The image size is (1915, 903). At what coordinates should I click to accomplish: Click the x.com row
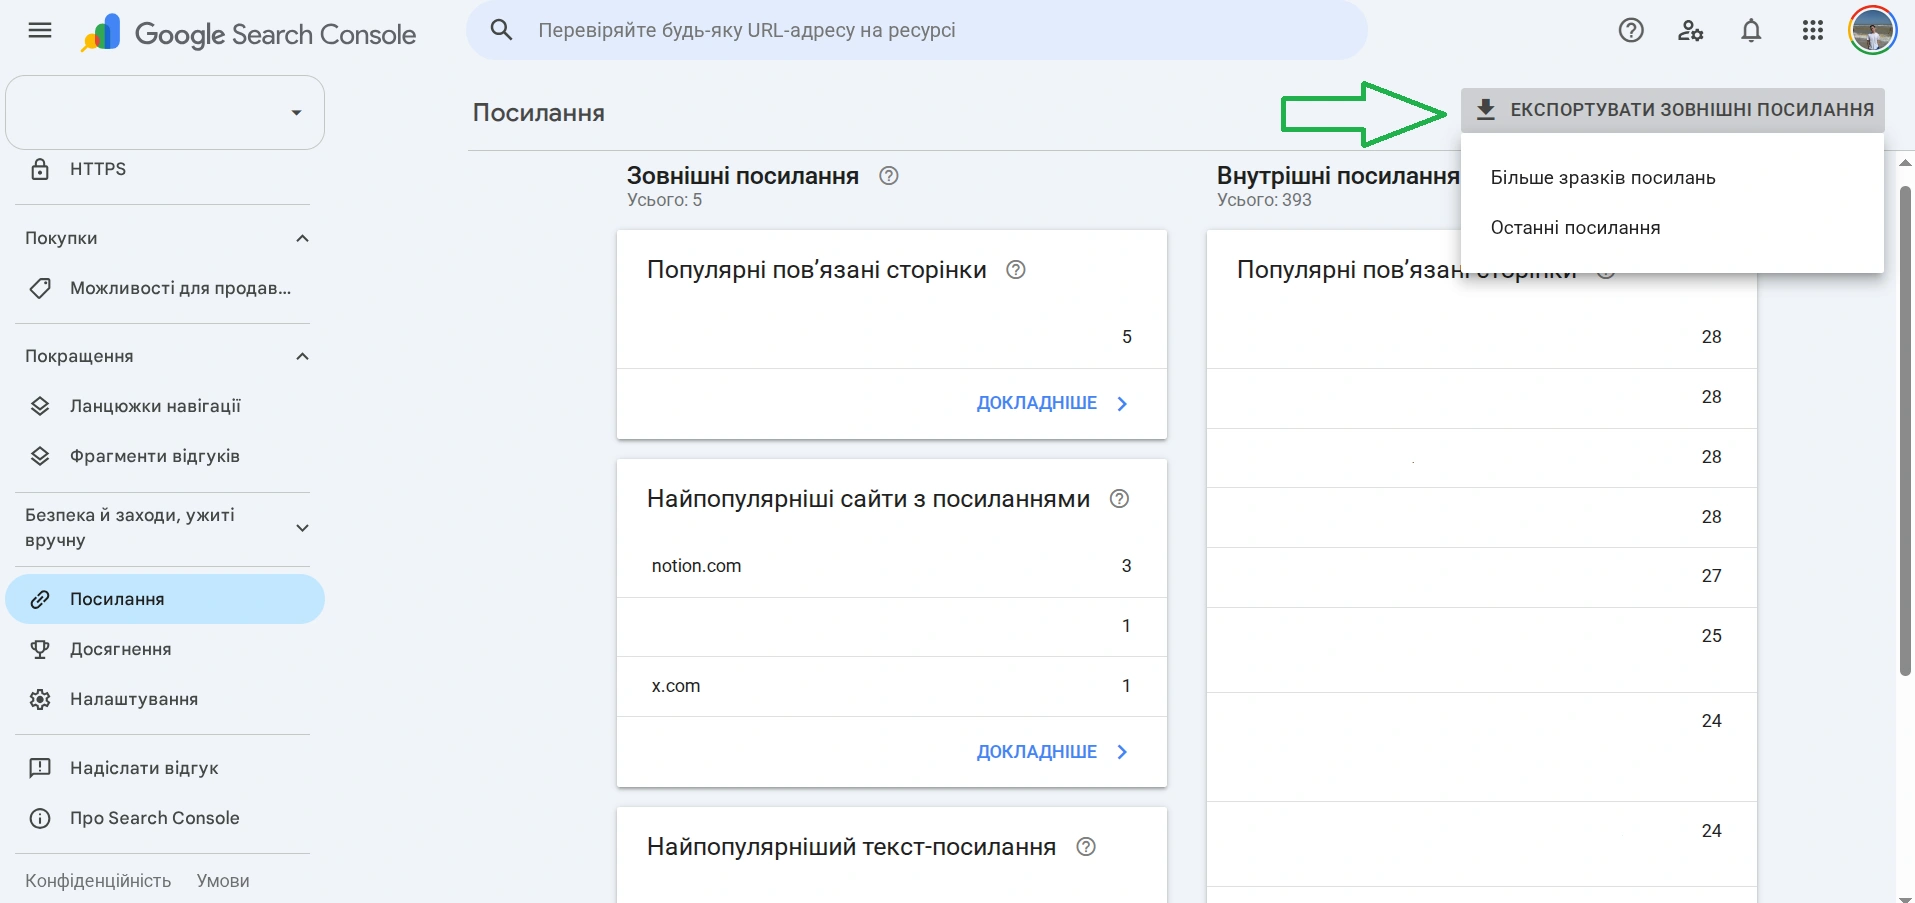click(x=892, y=687)
